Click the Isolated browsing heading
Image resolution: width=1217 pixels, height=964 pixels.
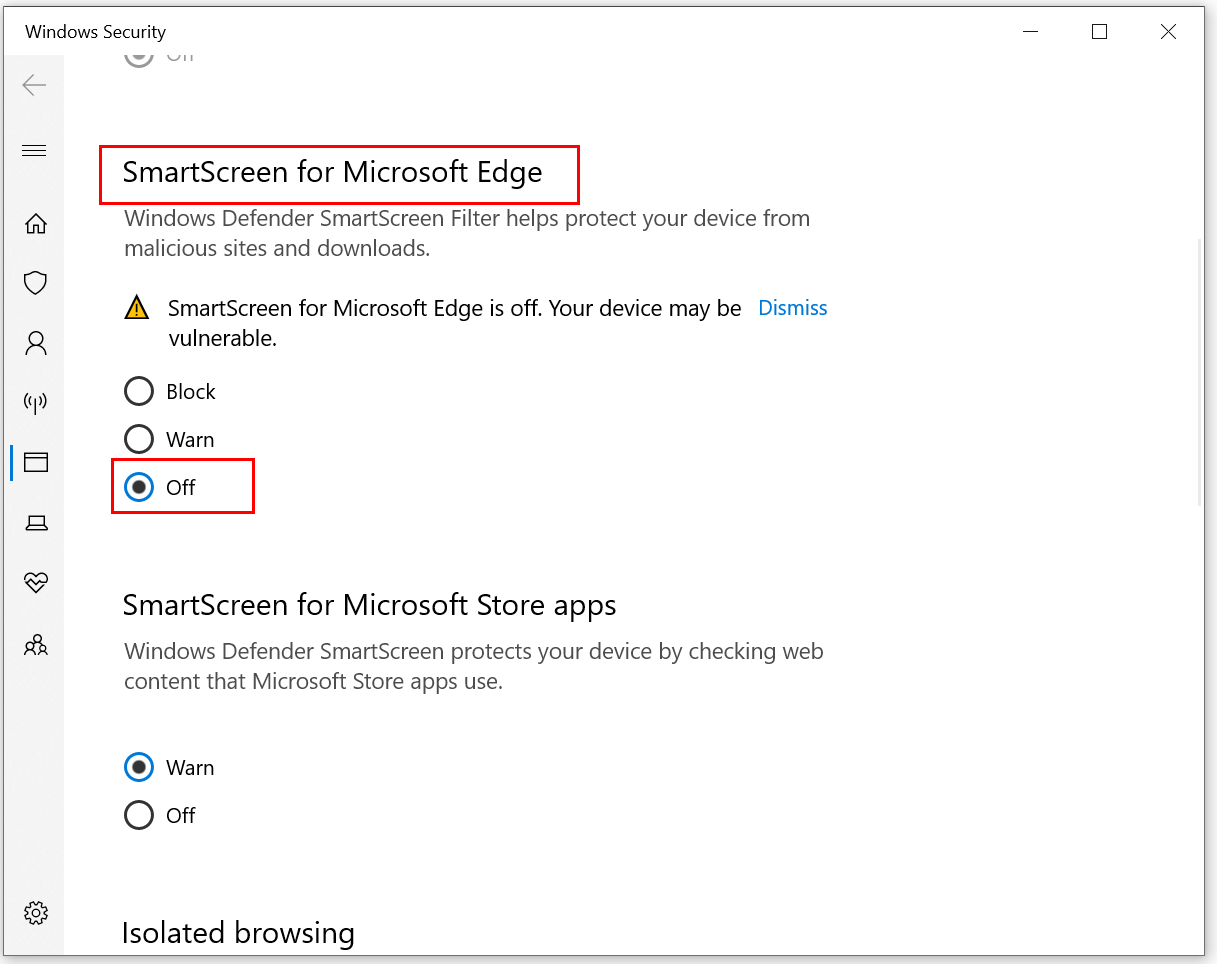click(238, 933)
